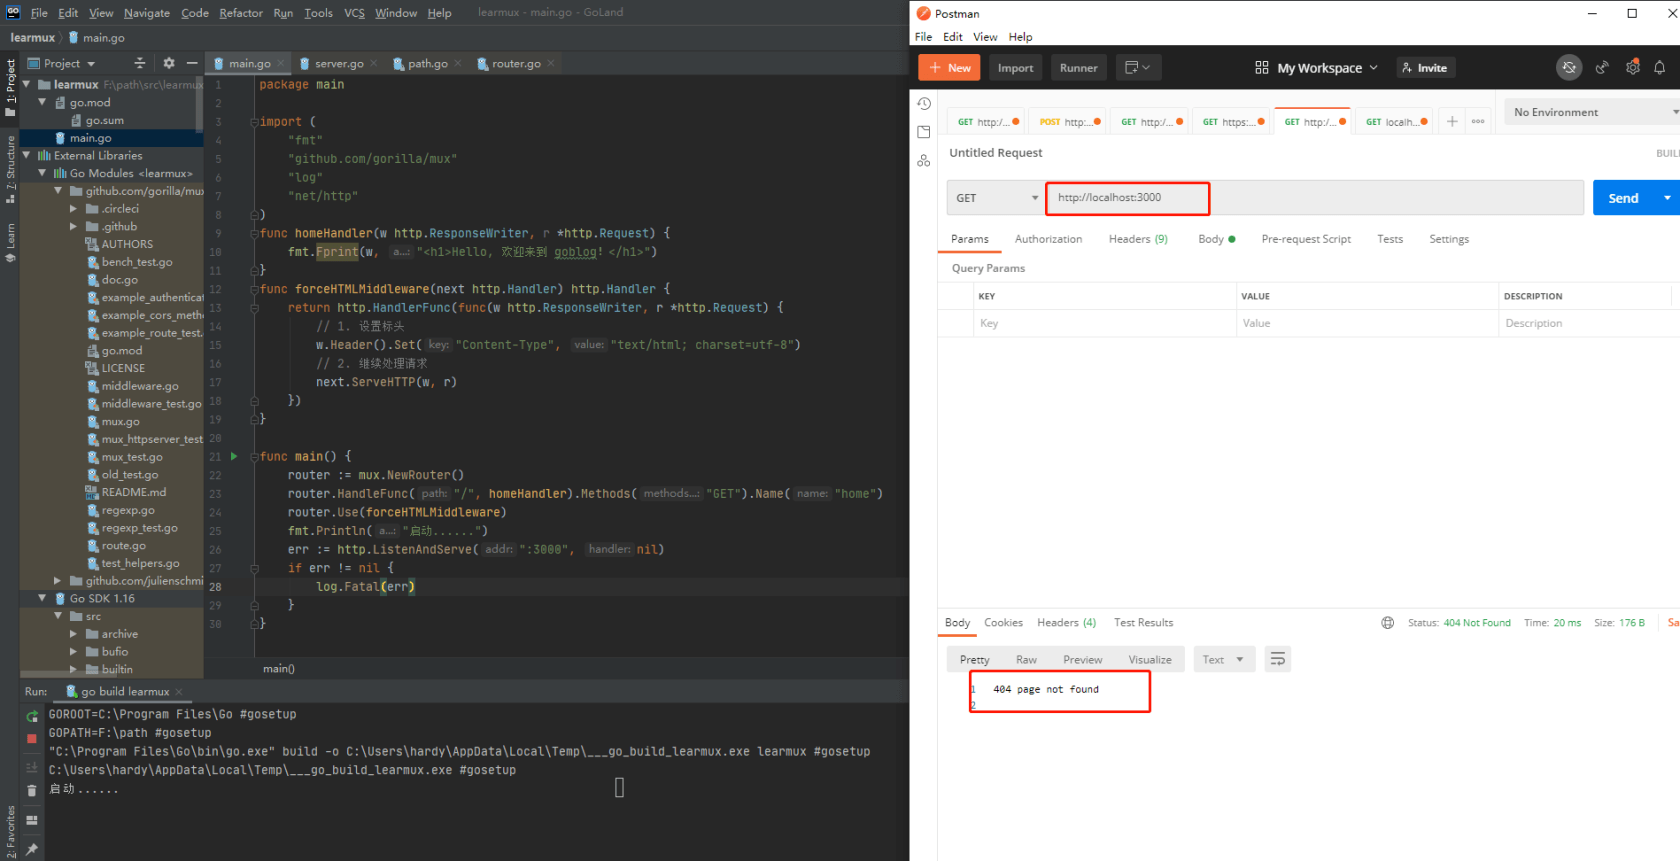Open response Test Results tab
1680x861 pixels.
(x=1143, y=623)
